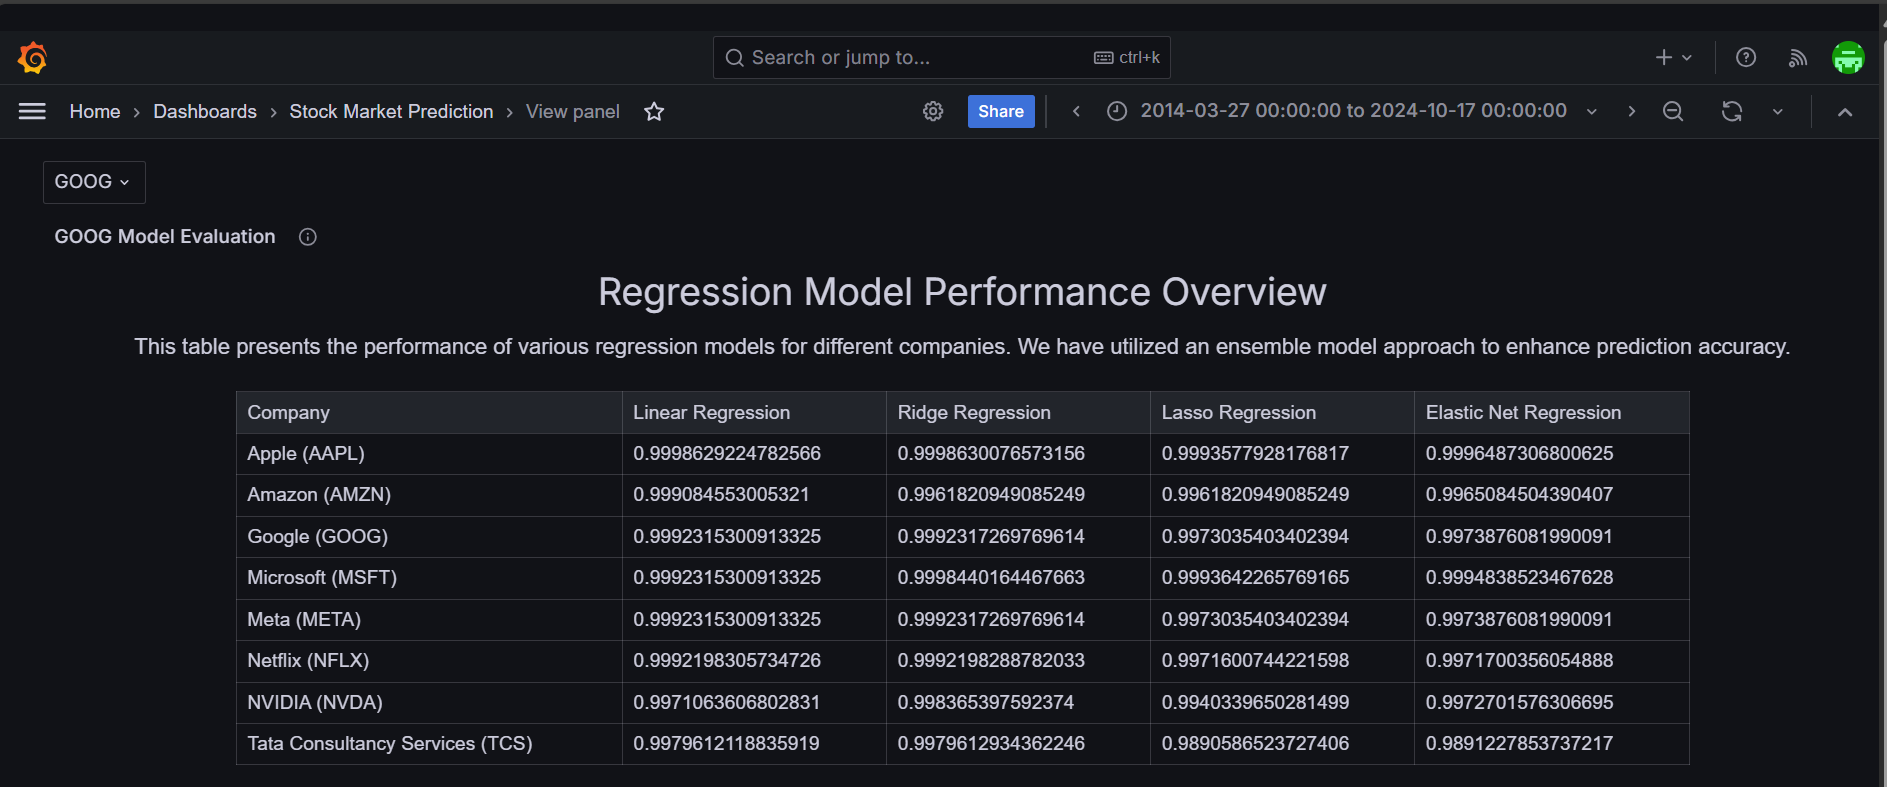Open the hamburger navigation menu
The width and height of the screenshot is (1887, 787).
[x=32, y=112]
